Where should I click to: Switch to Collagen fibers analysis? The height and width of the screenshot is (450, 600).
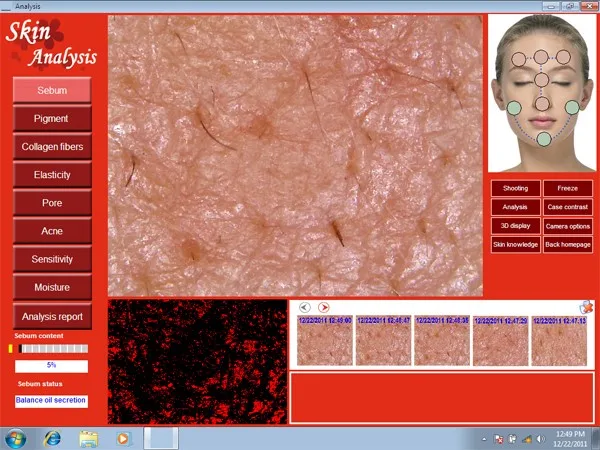[x=52, y=147]
